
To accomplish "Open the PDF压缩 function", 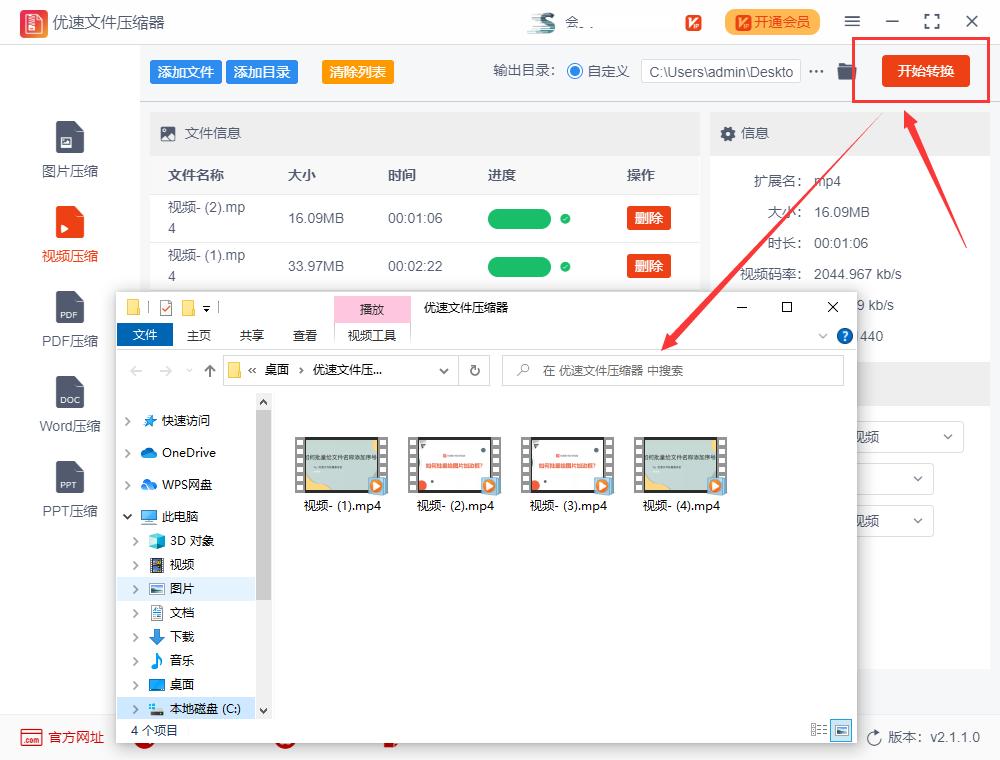I will [68, 320].
